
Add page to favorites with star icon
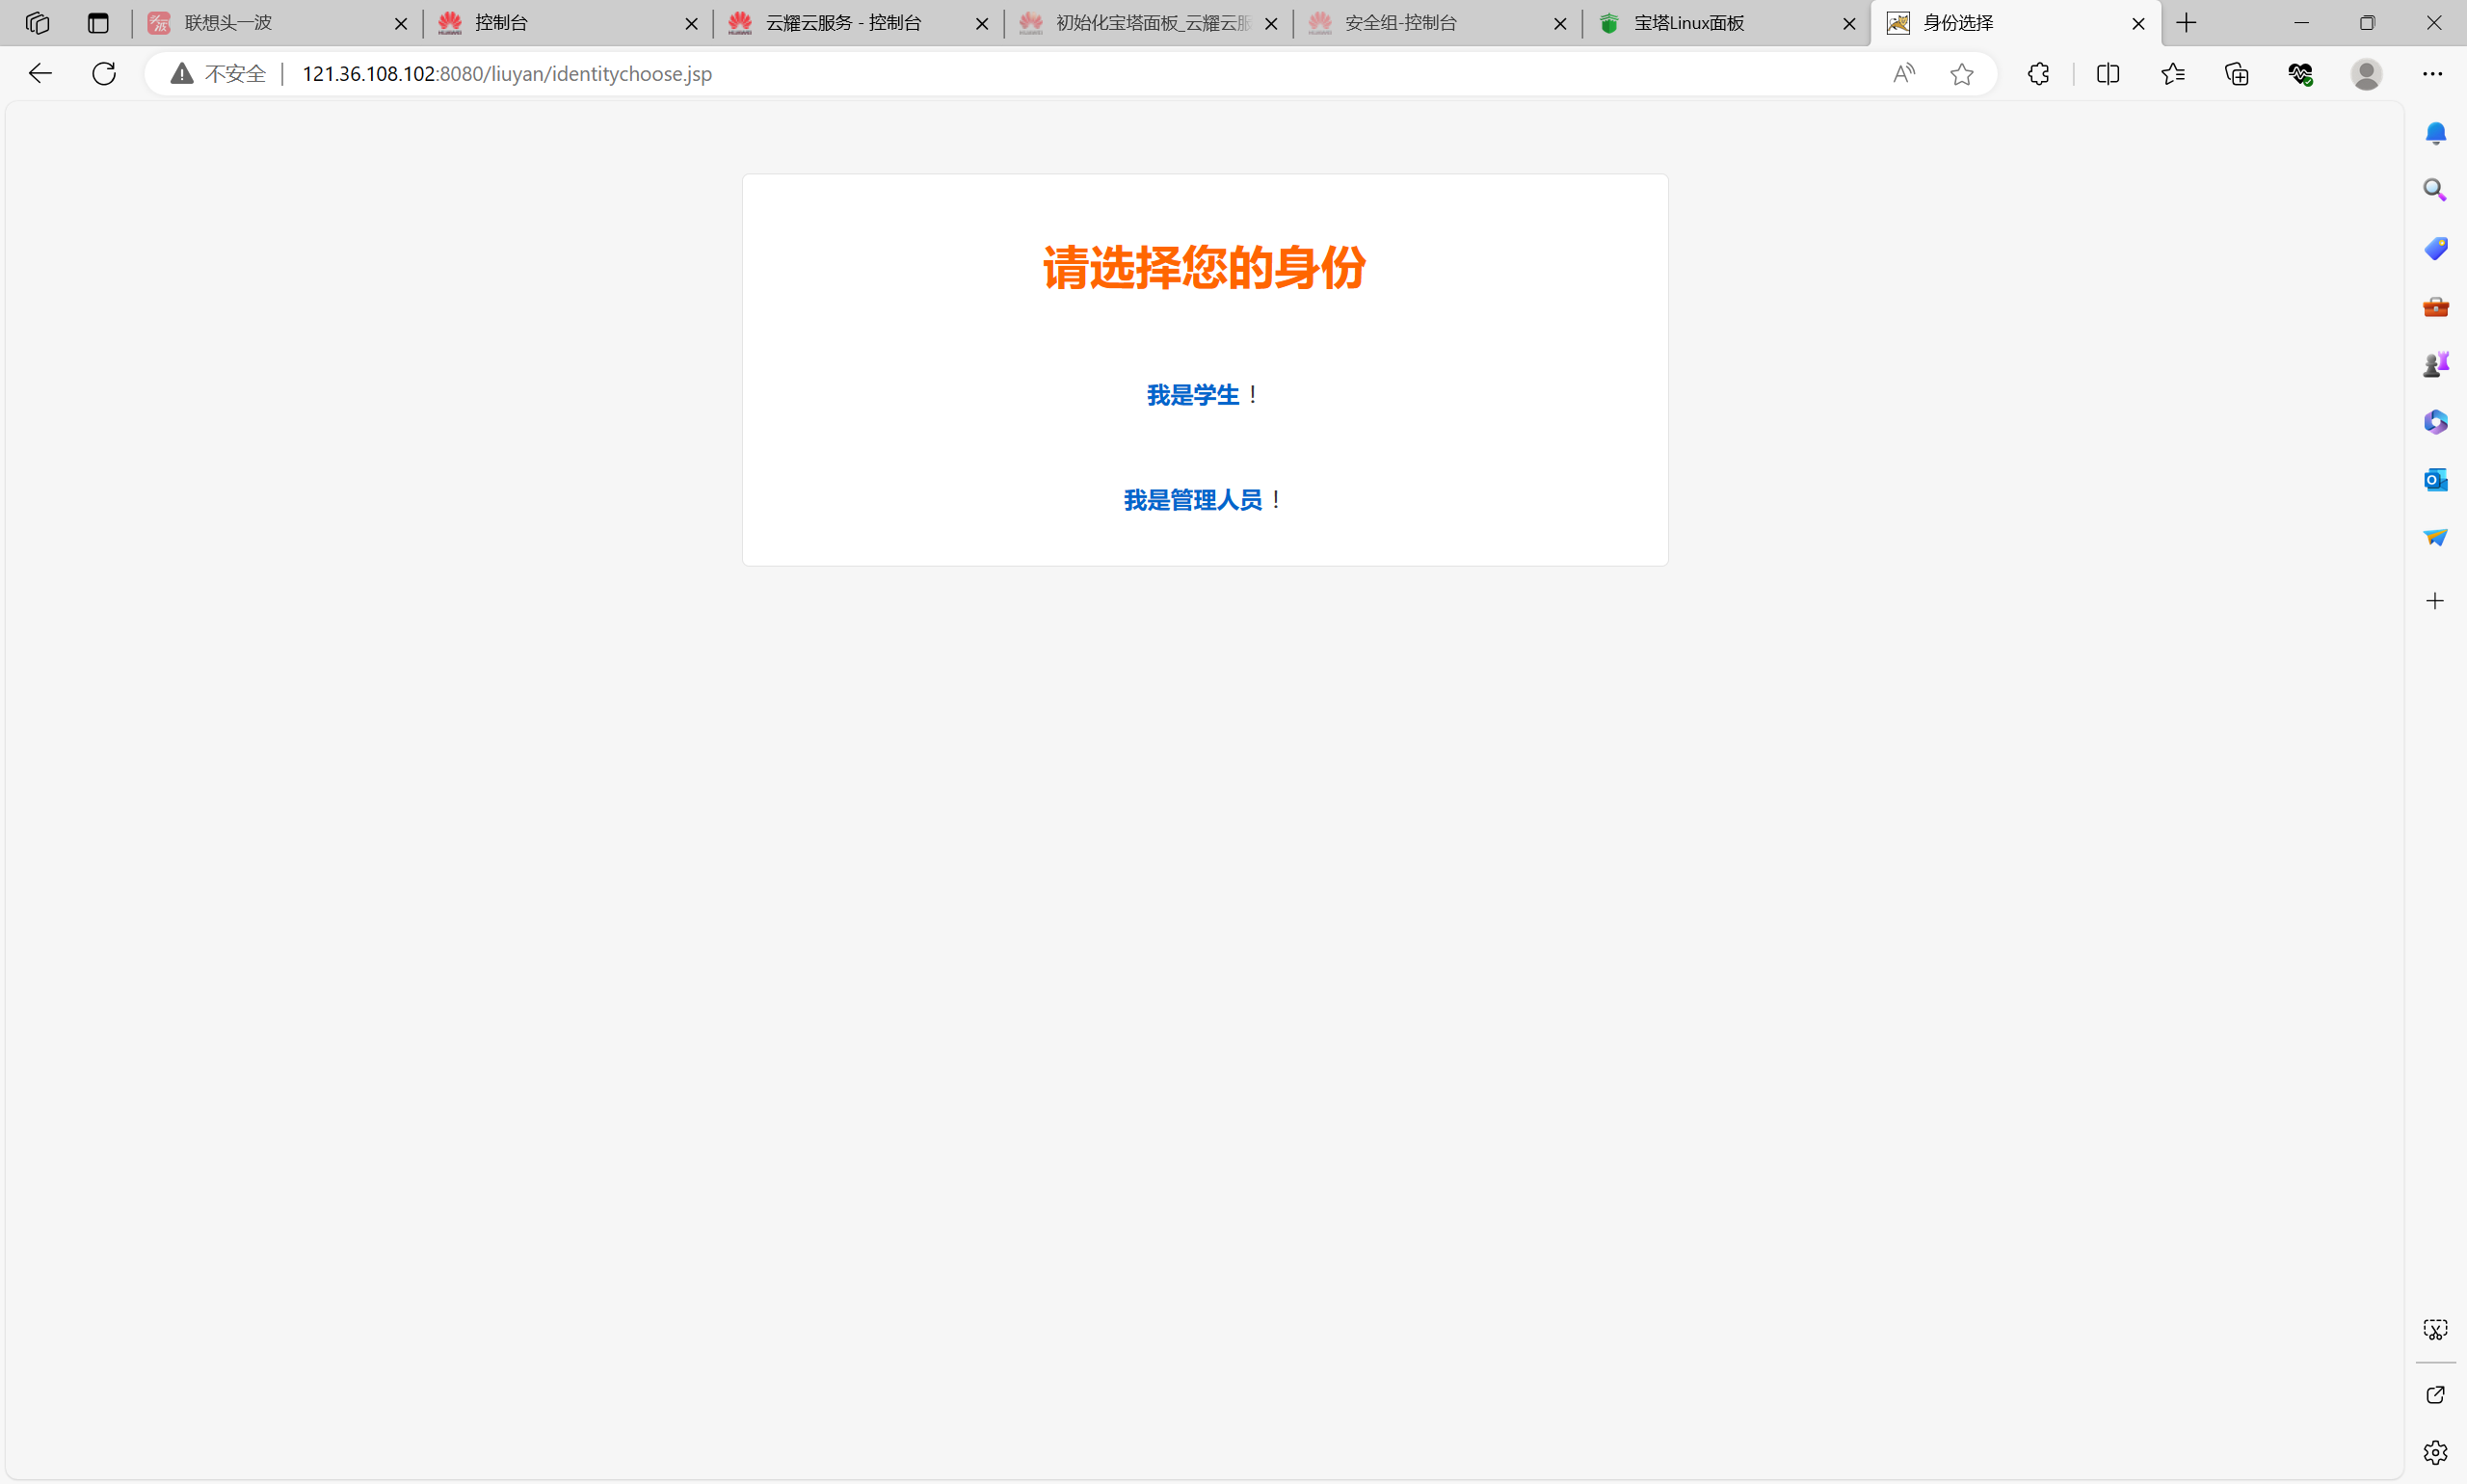click(1961, 73)
